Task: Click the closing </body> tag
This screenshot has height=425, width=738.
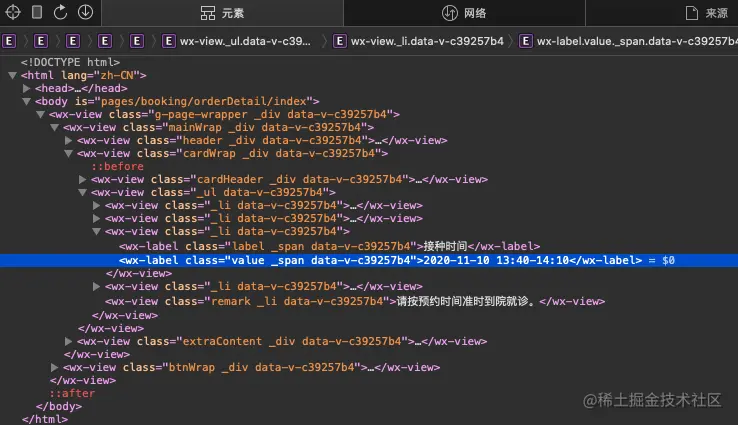Action: [59, 406]
